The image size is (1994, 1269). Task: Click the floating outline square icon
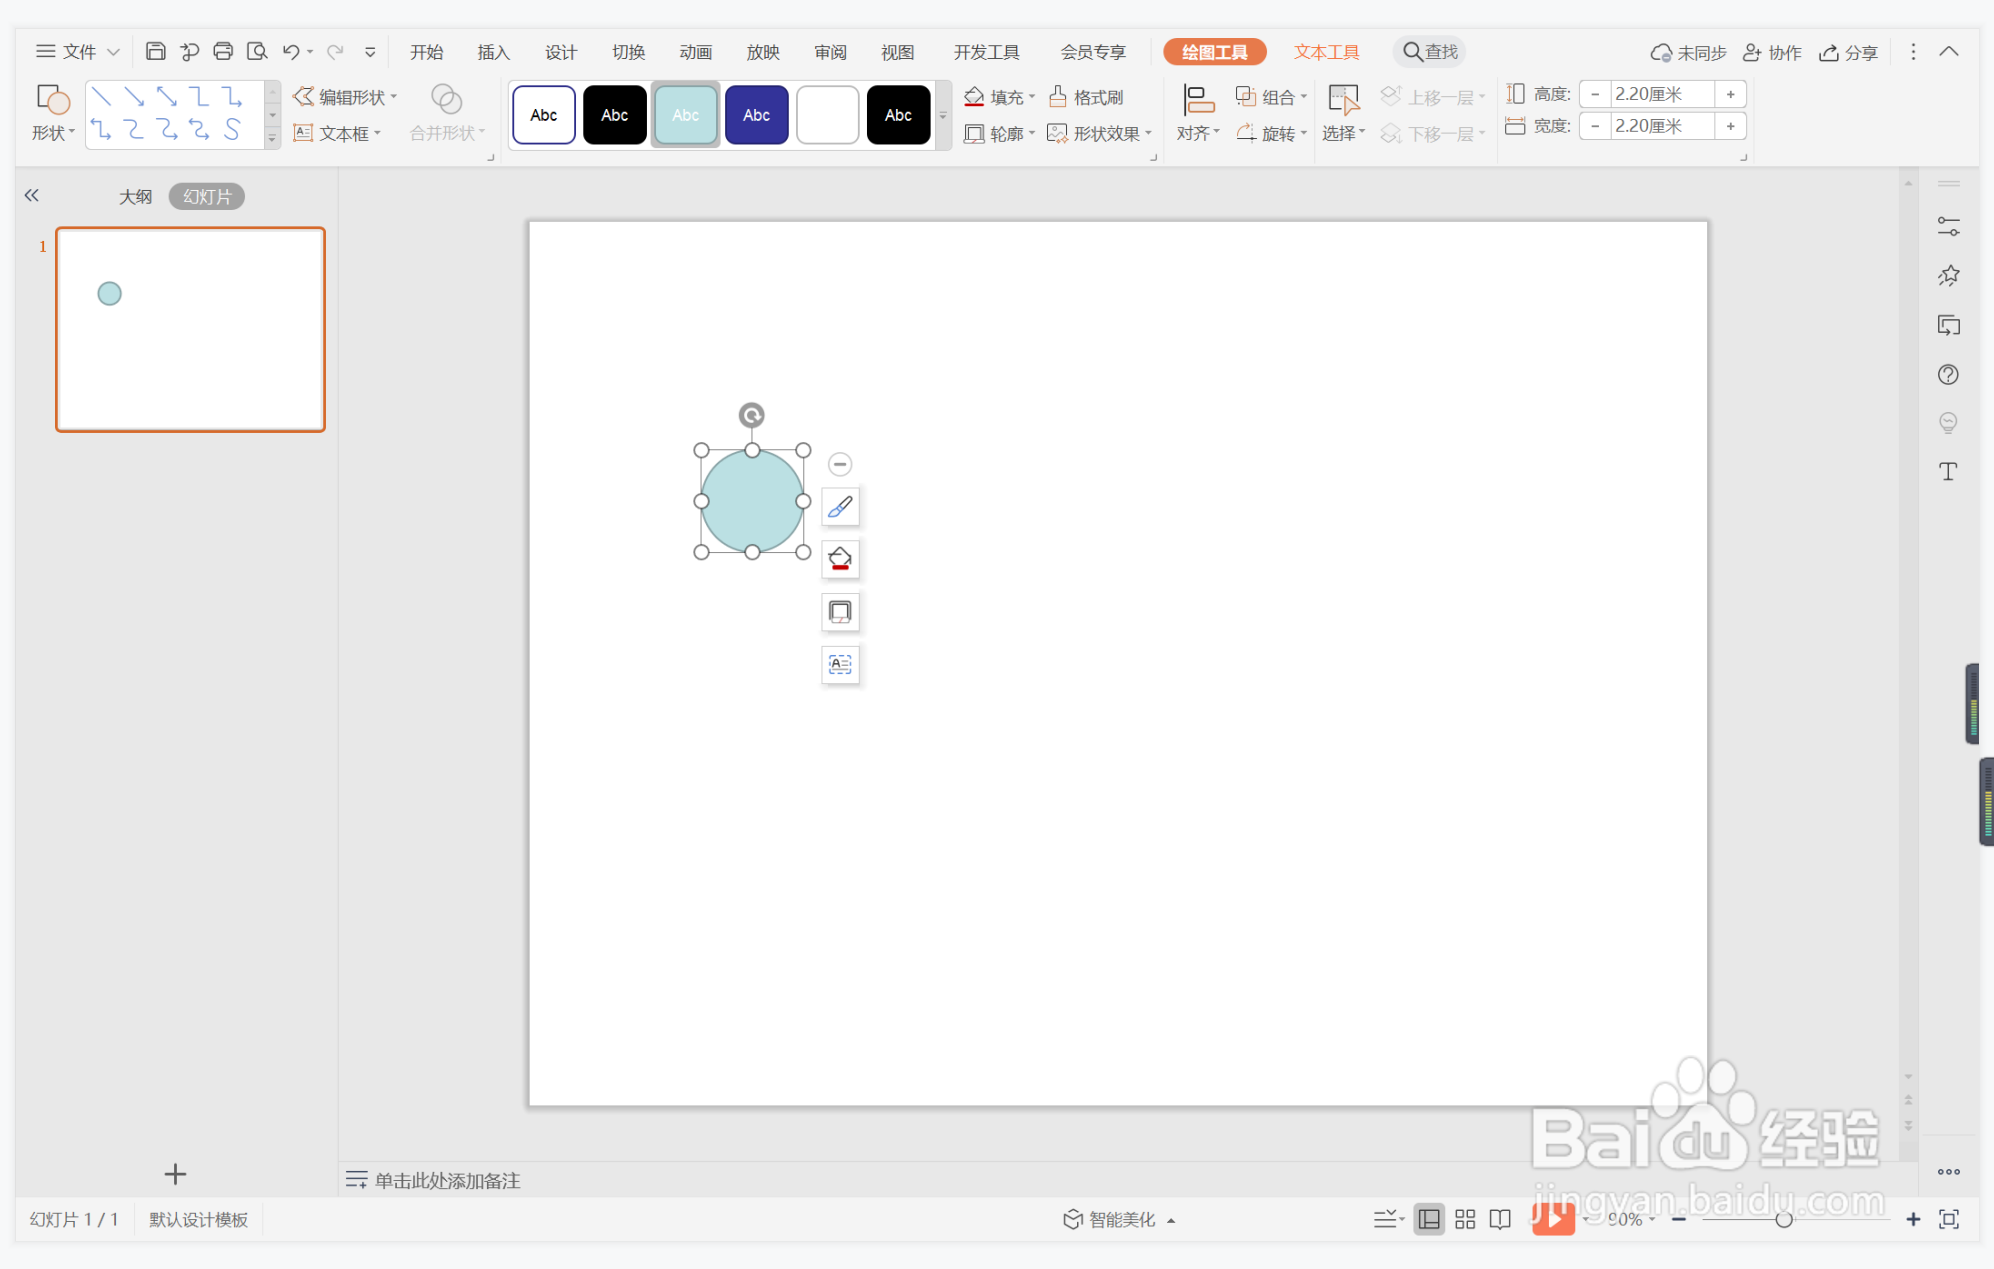click(x=840, y=611)
